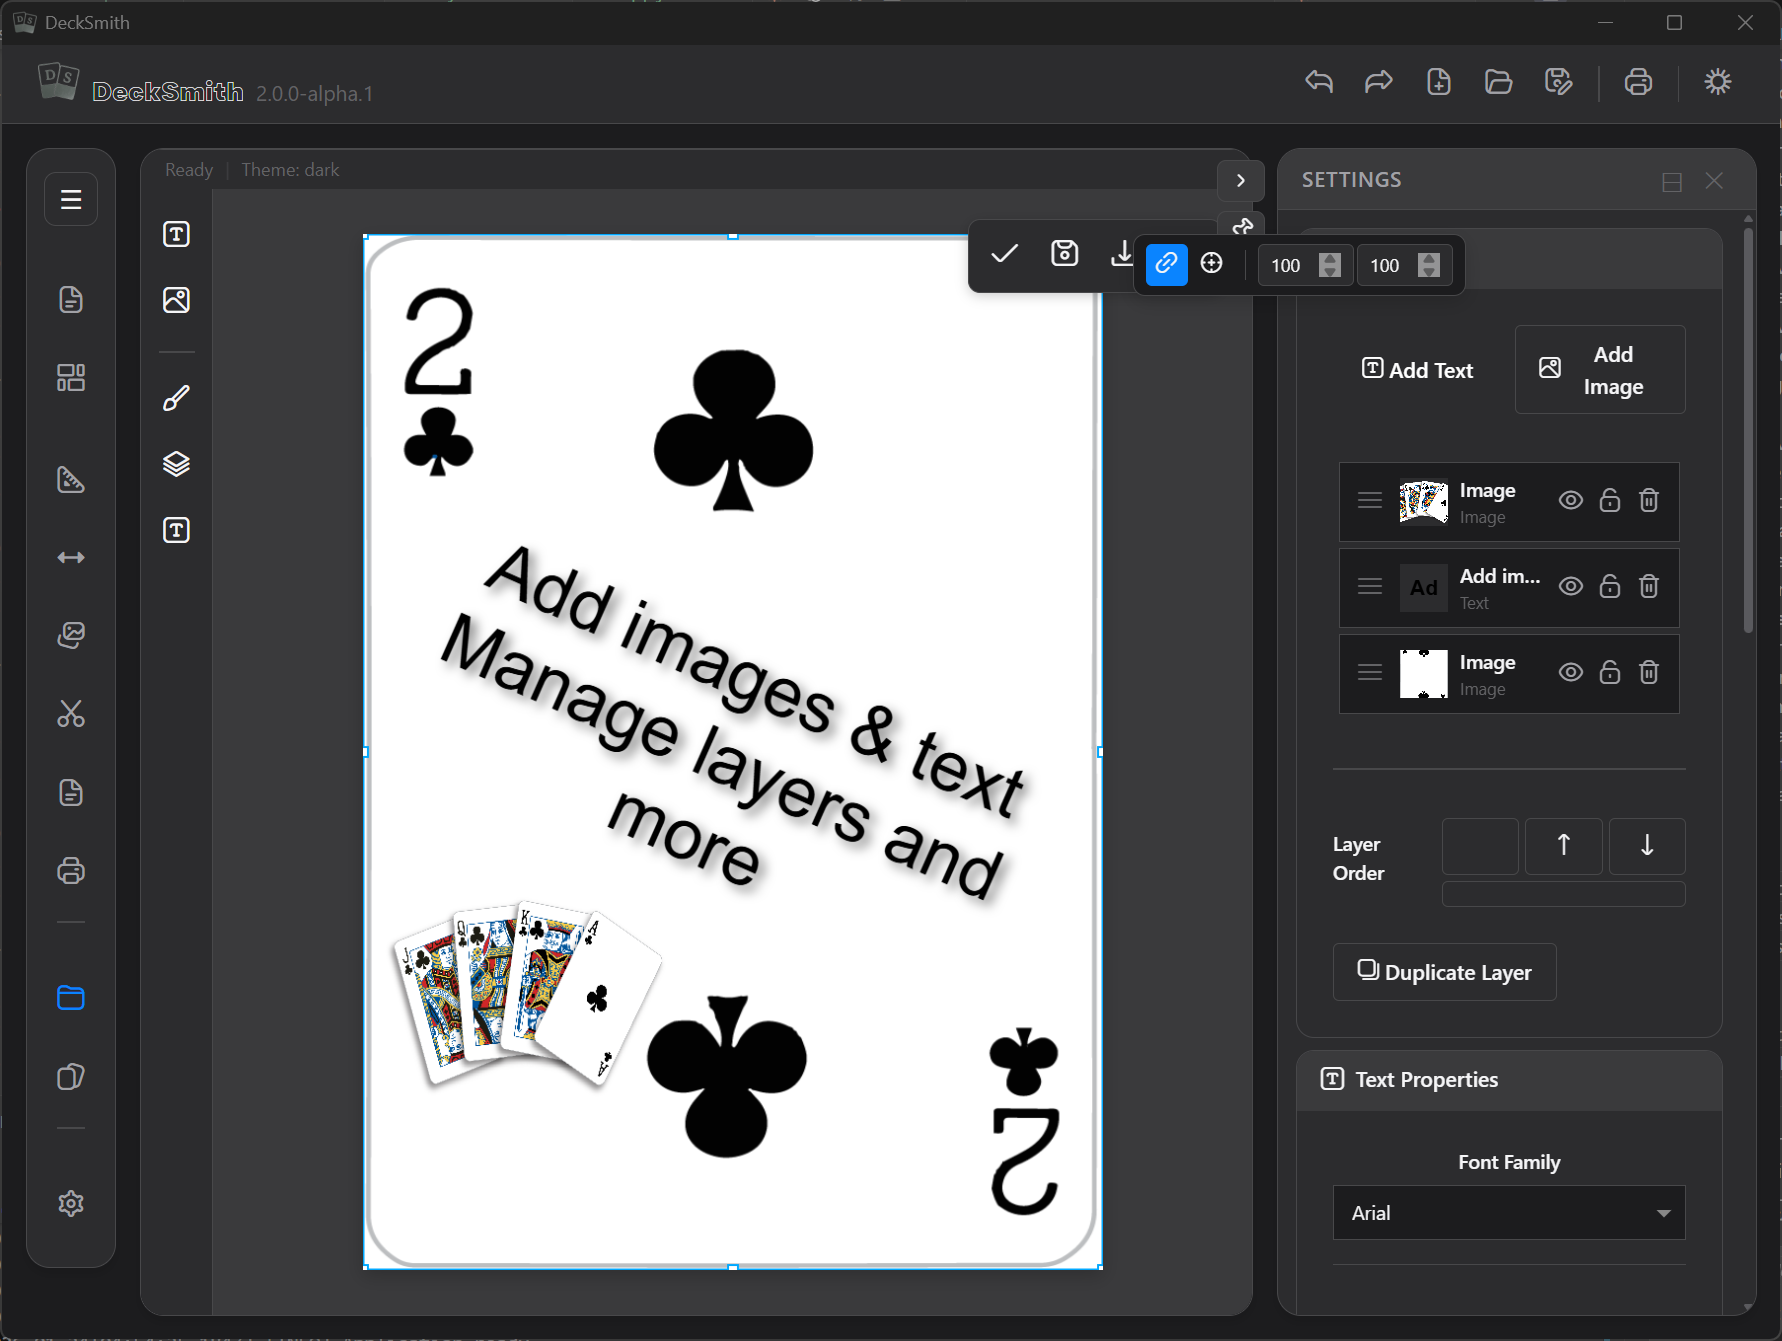Click the Print icon in the top toolbar
1782x1341 pixels.
(x=1638, y=82)
